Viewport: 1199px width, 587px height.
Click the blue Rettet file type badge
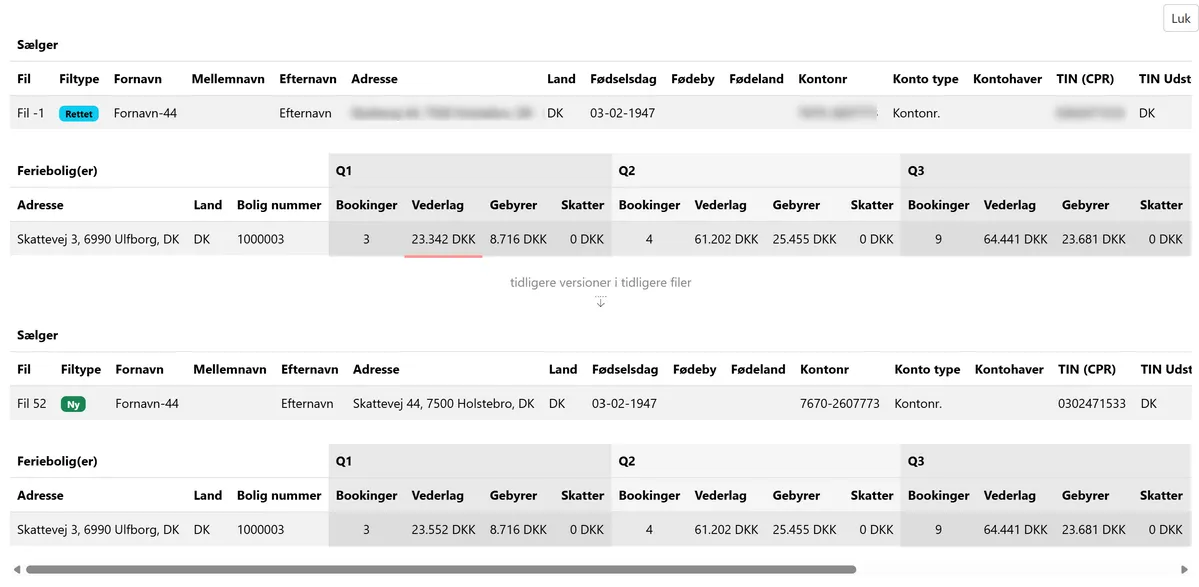[79, 114]
